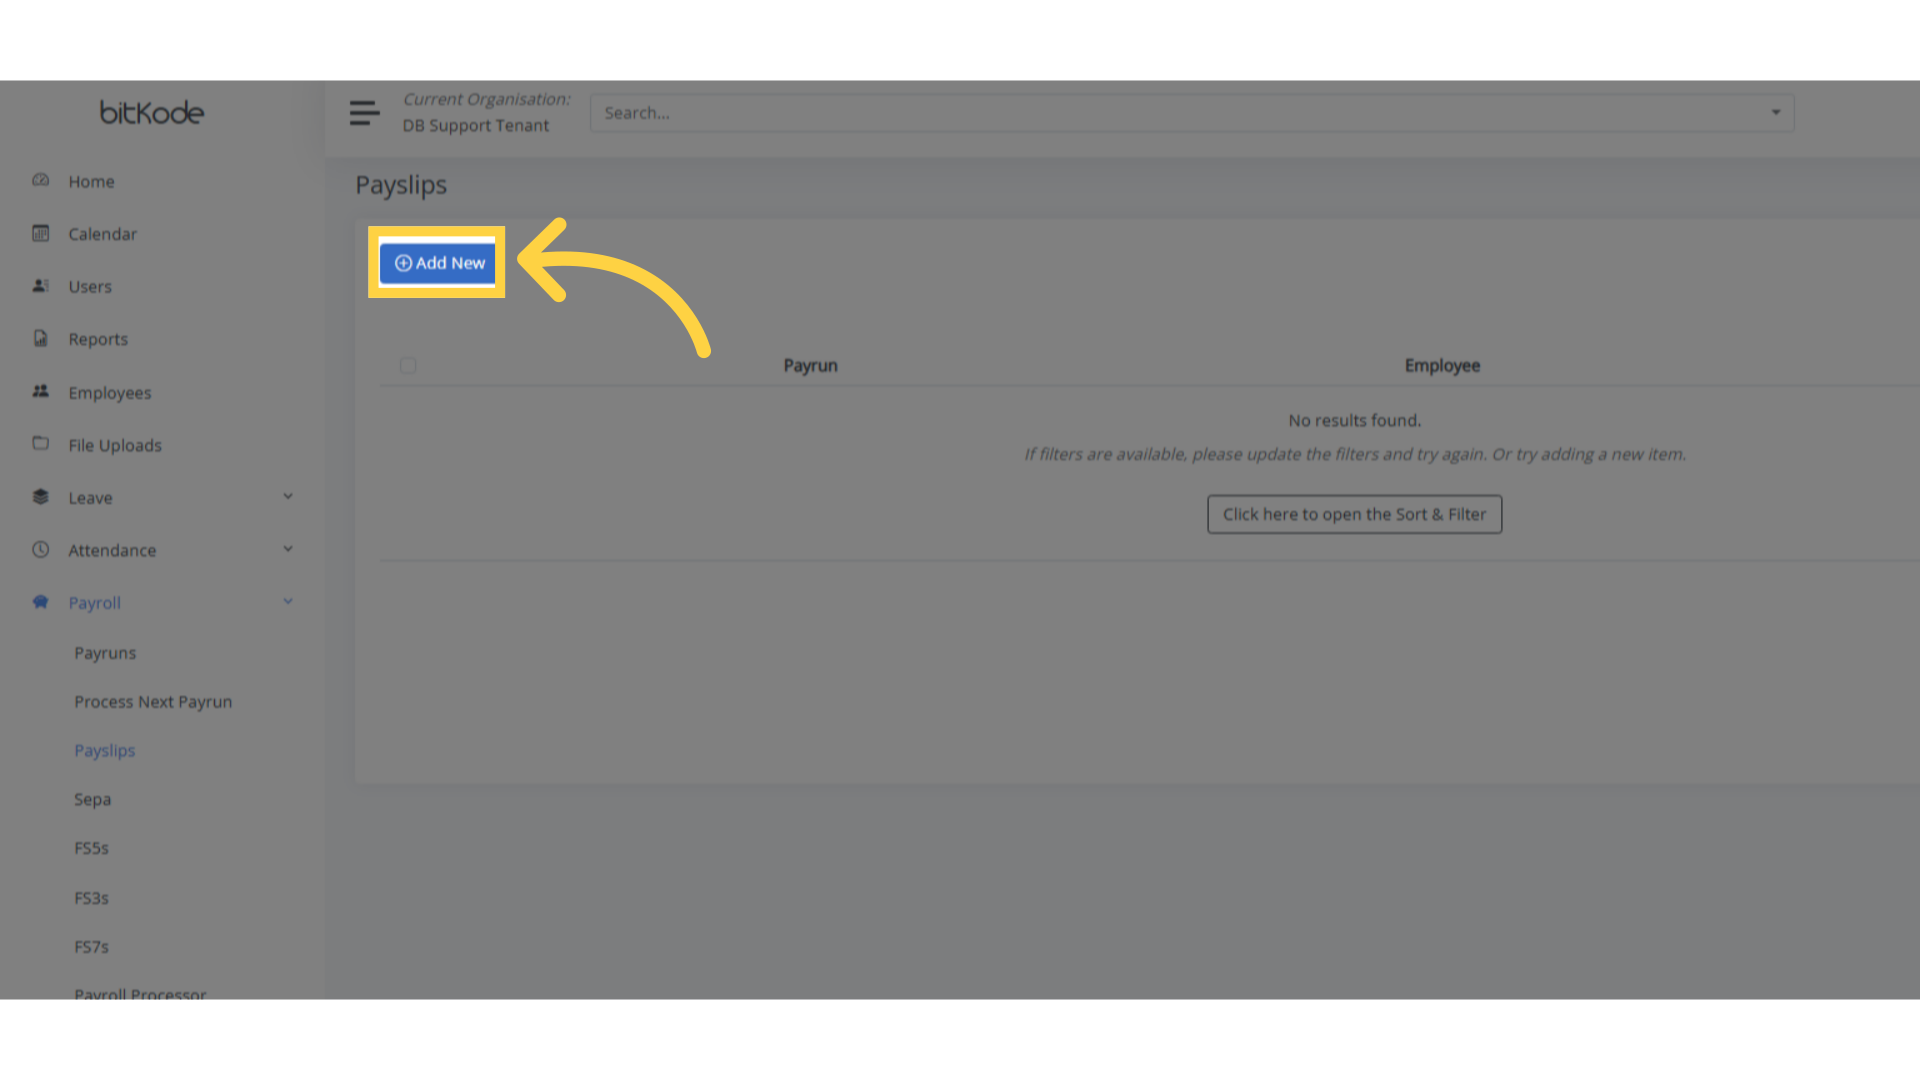
Task: Select the Process Next Payrun entry
Action: 153,701
